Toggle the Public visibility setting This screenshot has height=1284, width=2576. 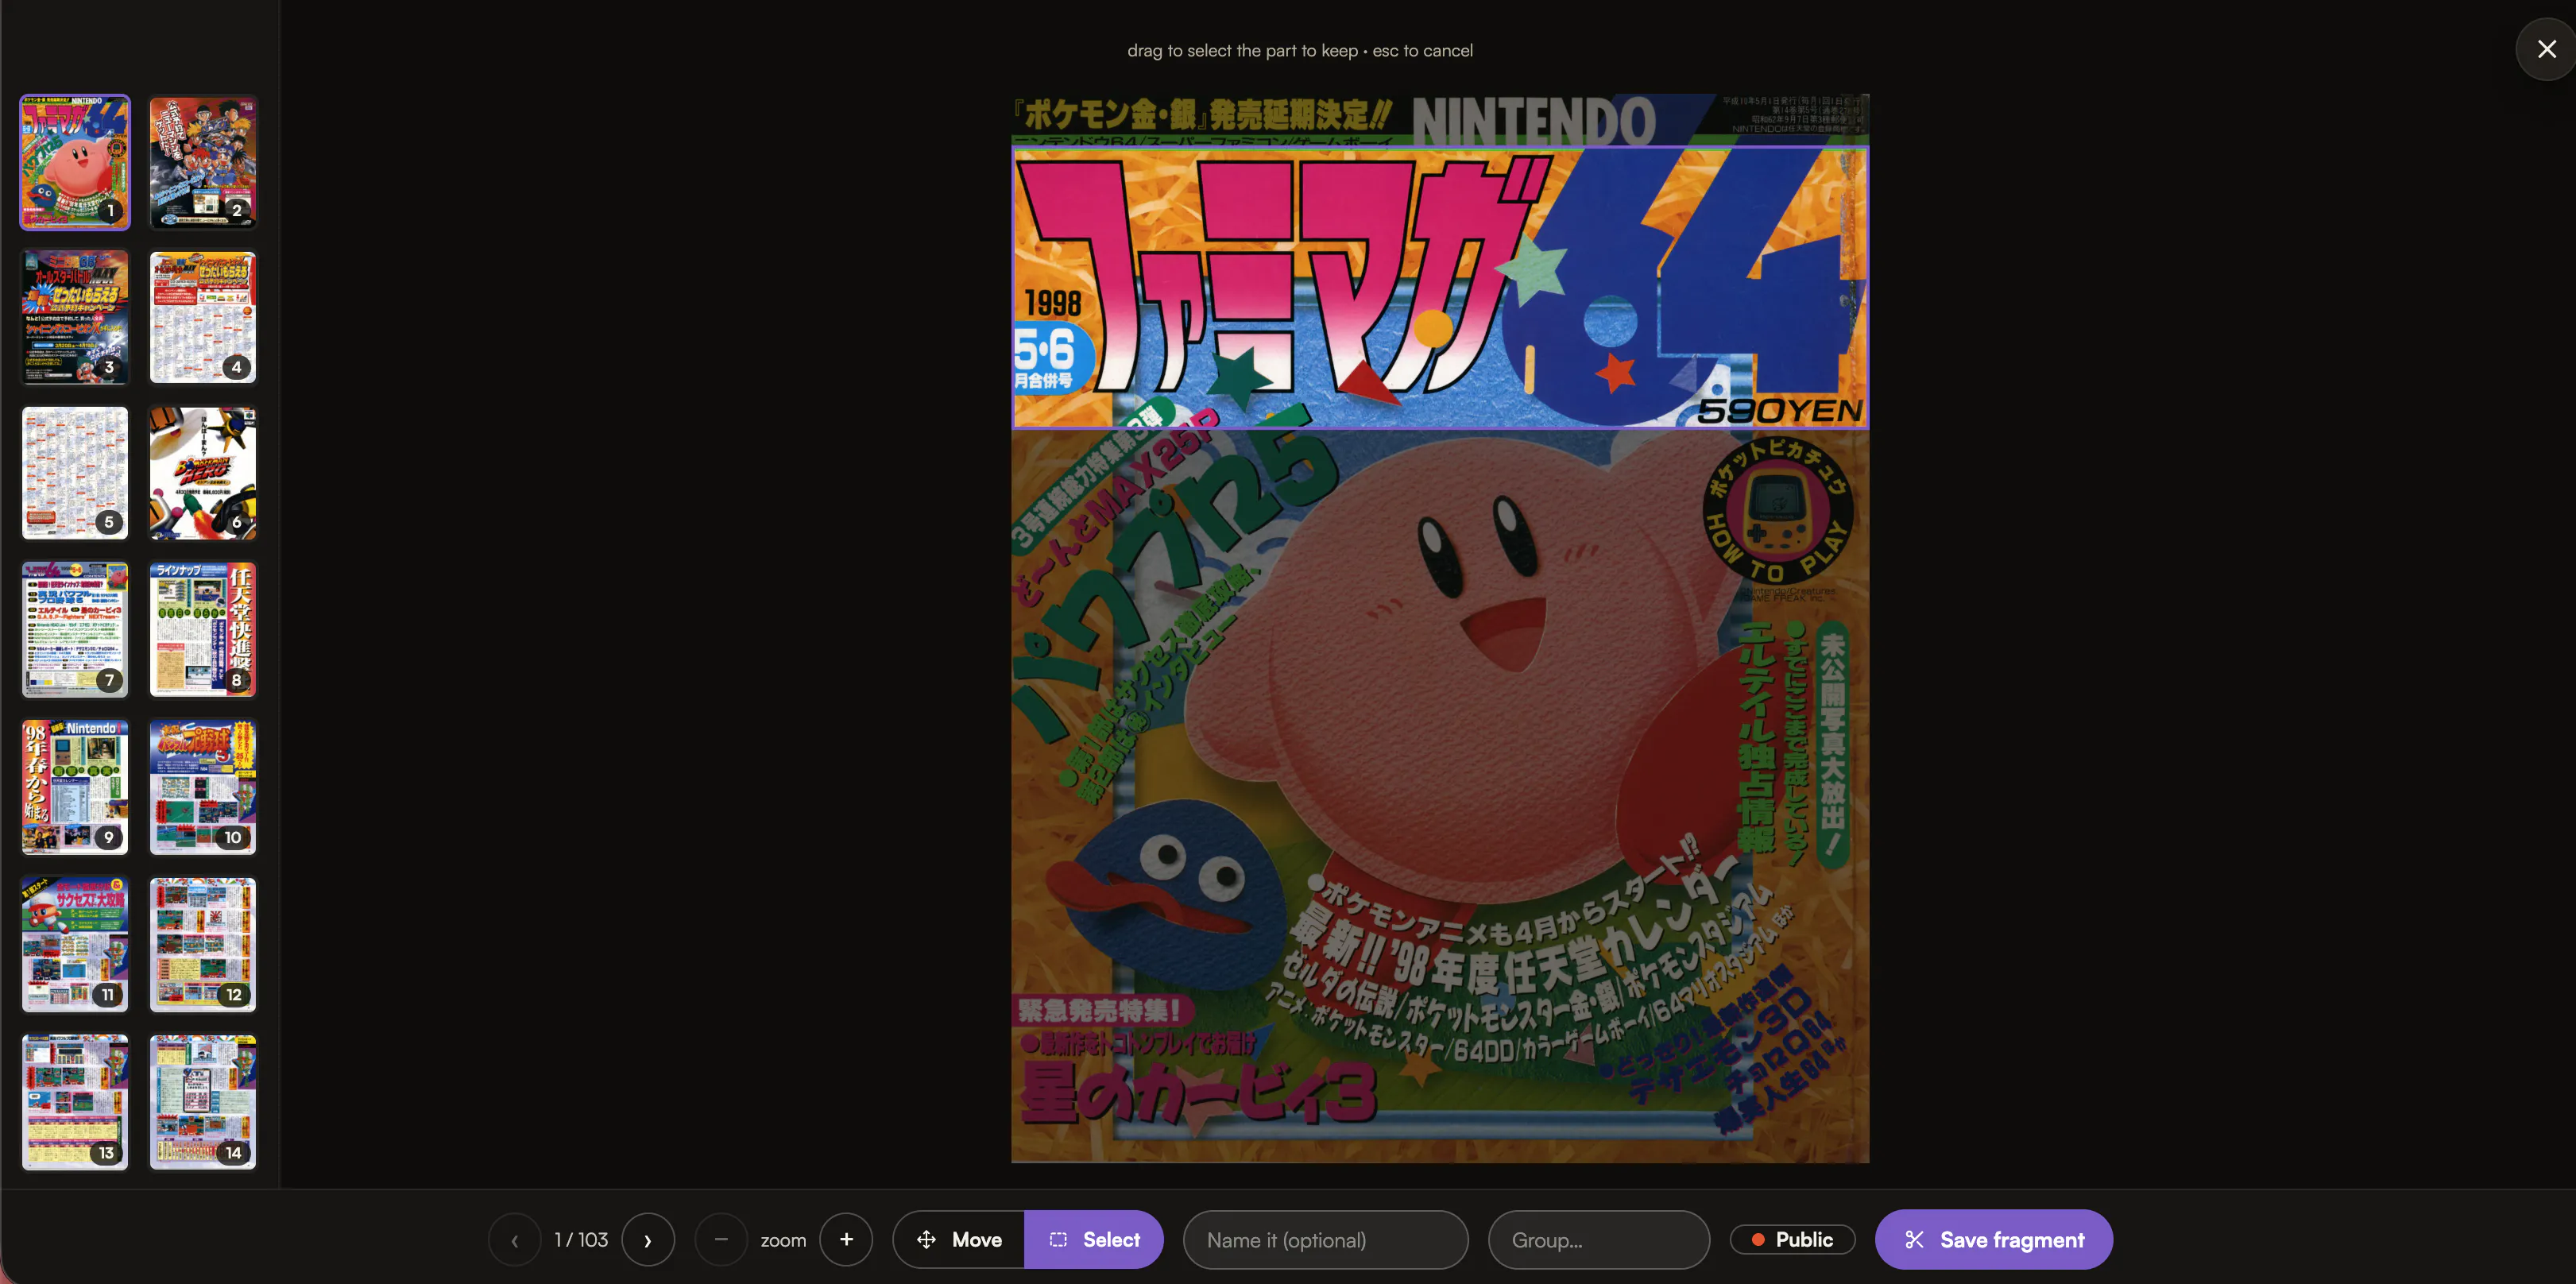pos(1792,1239)
